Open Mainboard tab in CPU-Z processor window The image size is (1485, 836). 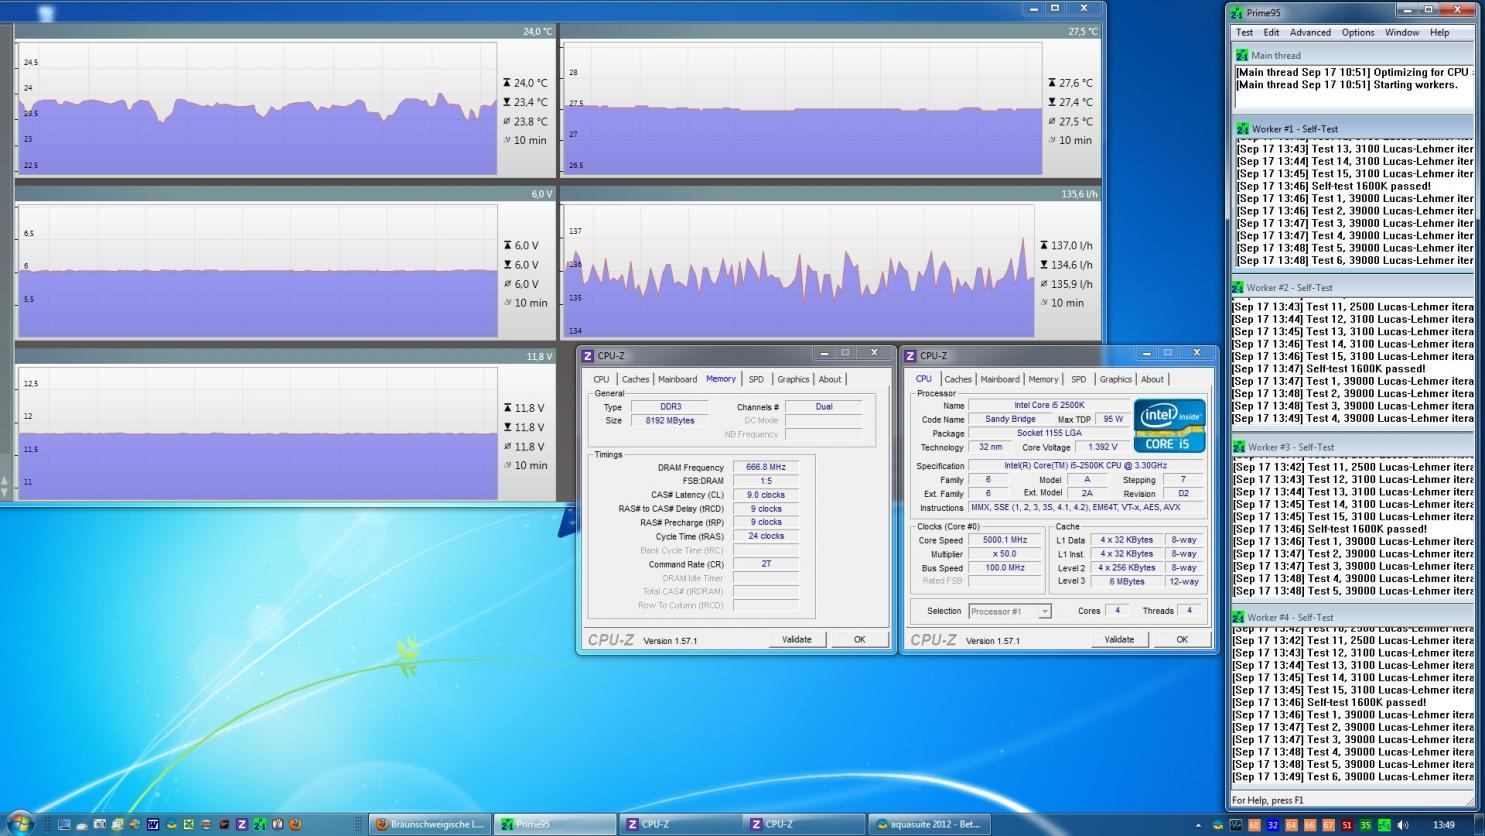(1000, 379)
